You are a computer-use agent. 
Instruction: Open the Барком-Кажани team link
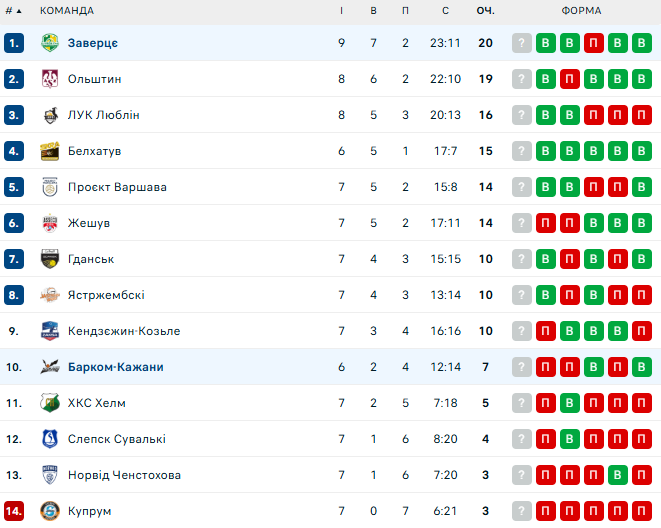coord(115,367)
